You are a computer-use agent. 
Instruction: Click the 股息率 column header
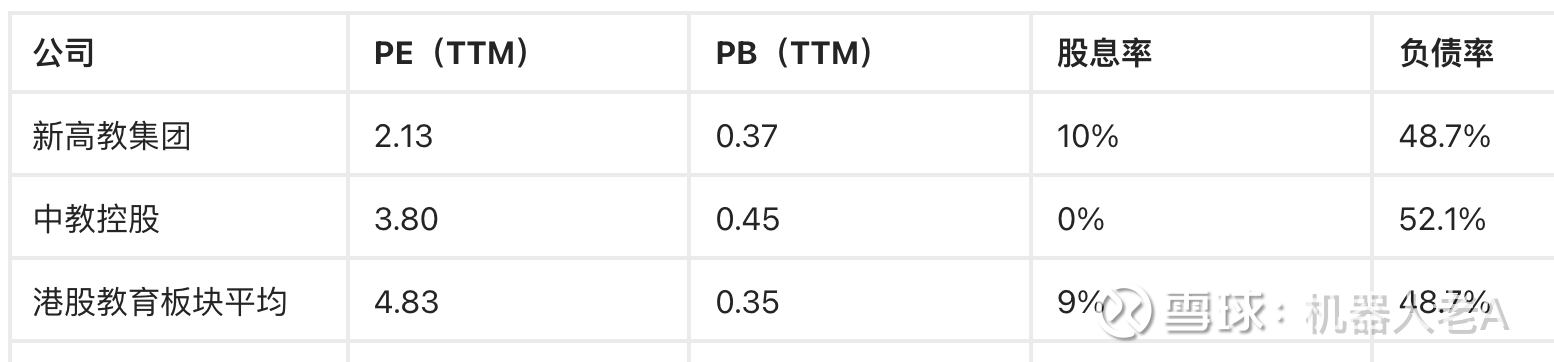pos(1105,53)
